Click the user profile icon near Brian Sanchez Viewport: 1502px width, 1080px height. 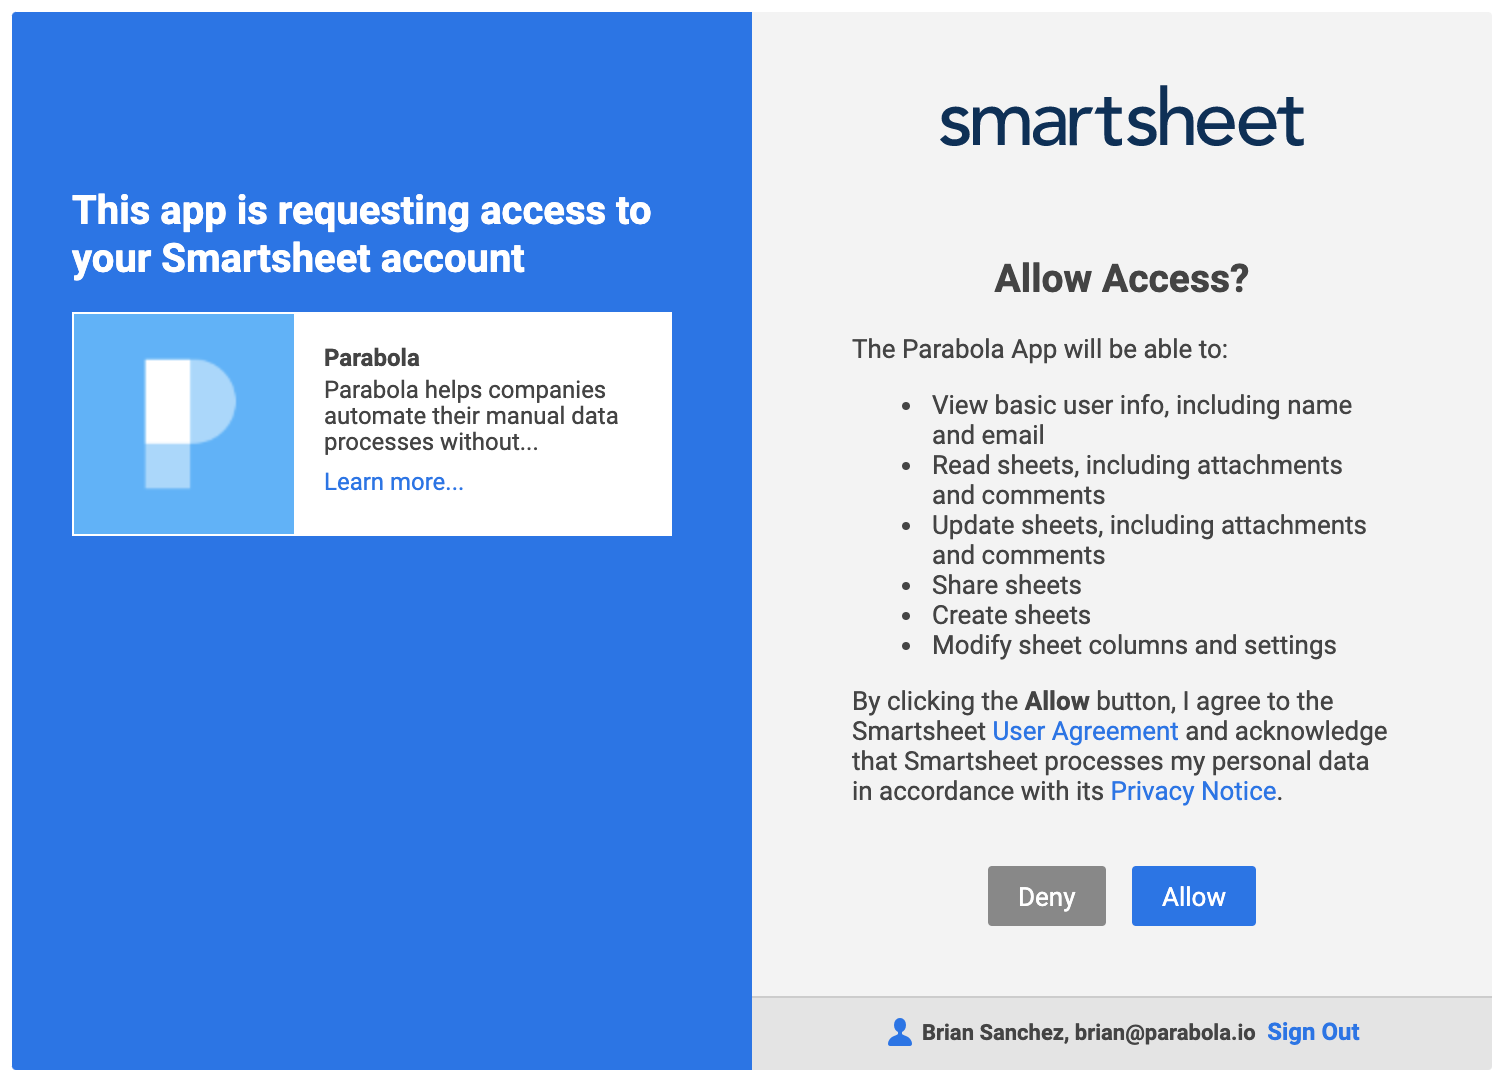[900, 1032]
